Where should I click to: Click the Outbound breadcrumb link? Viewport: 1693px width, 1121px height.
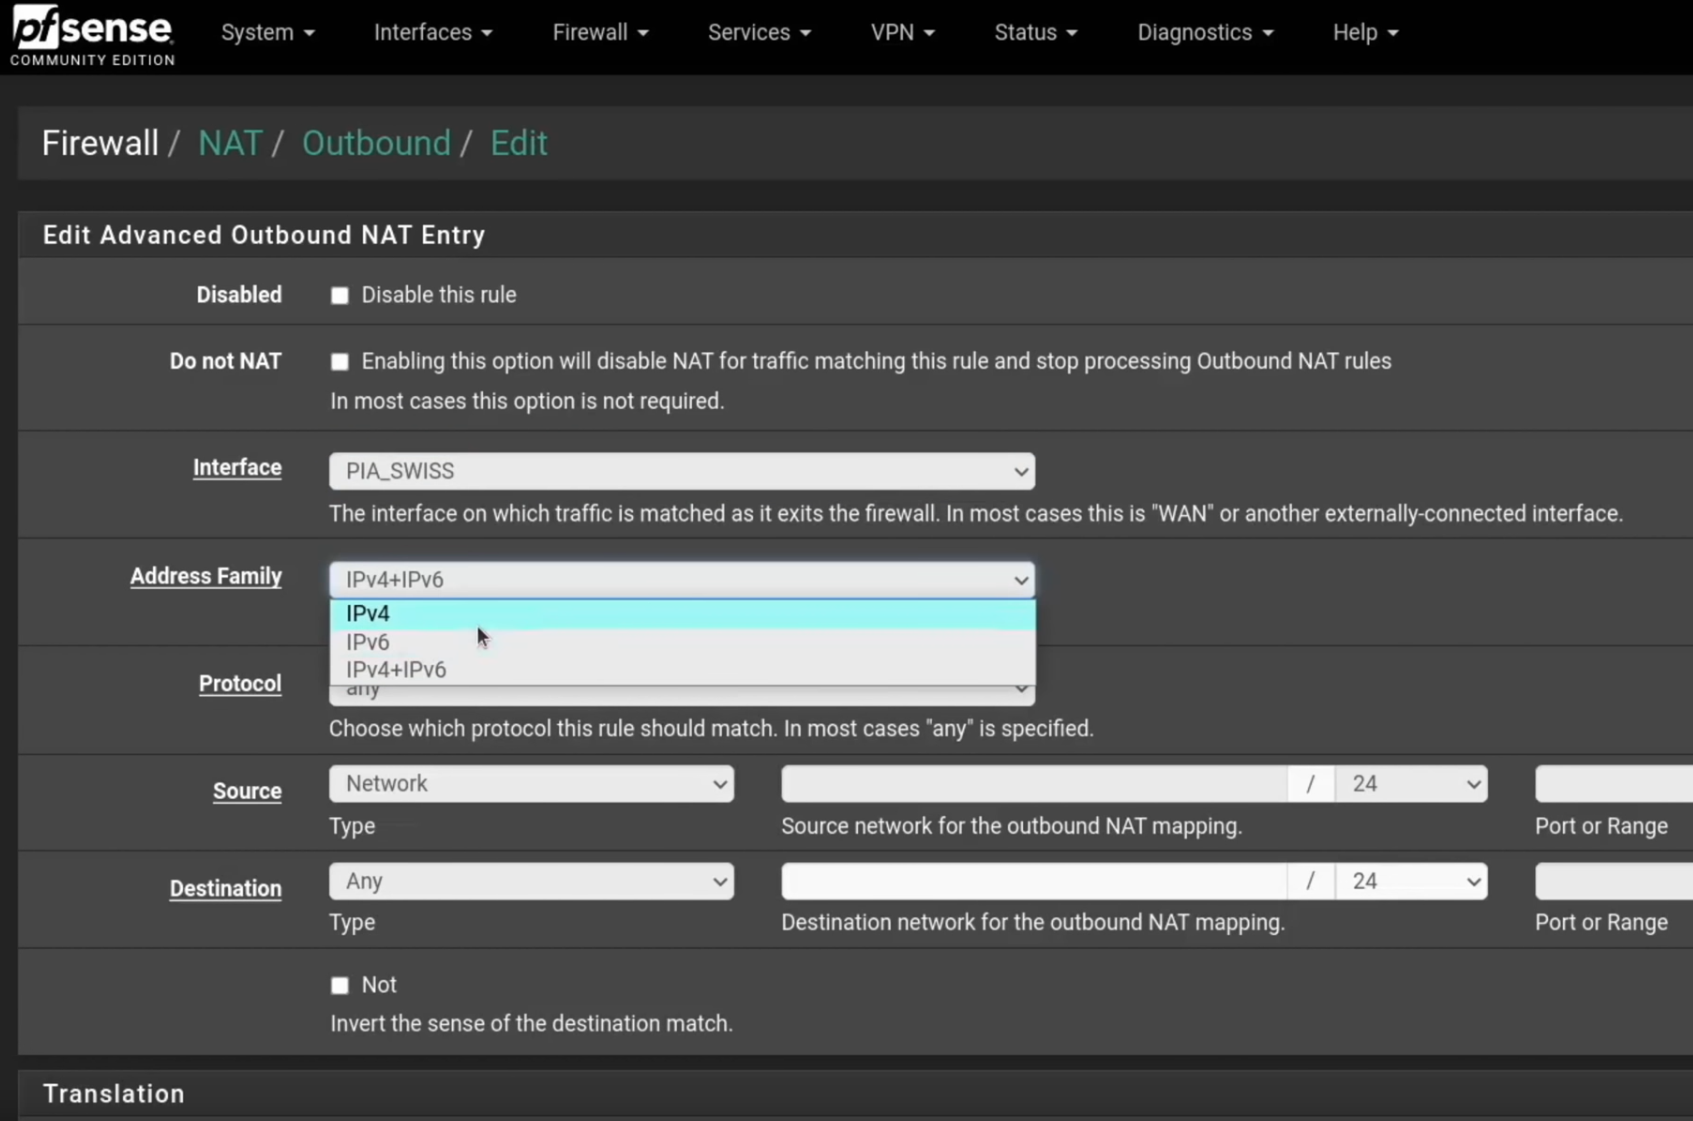point(376,142)
